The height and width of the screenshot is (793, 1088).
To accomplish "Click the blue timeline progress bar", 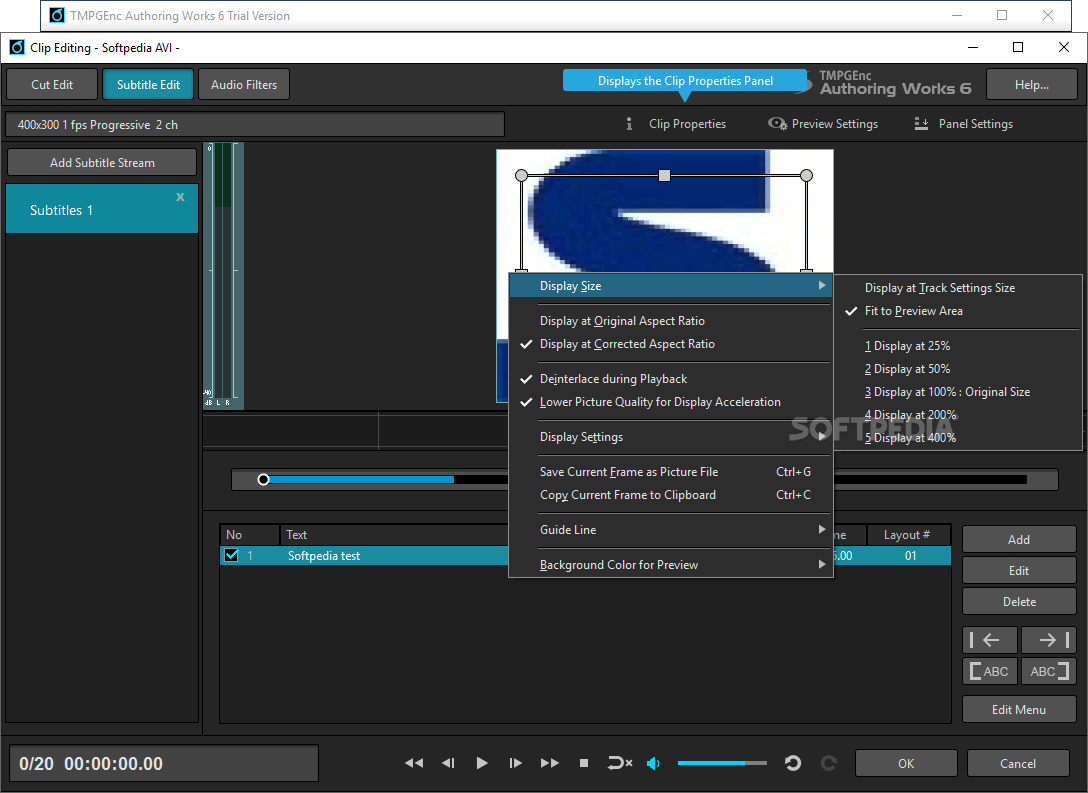I will [361, 479].
